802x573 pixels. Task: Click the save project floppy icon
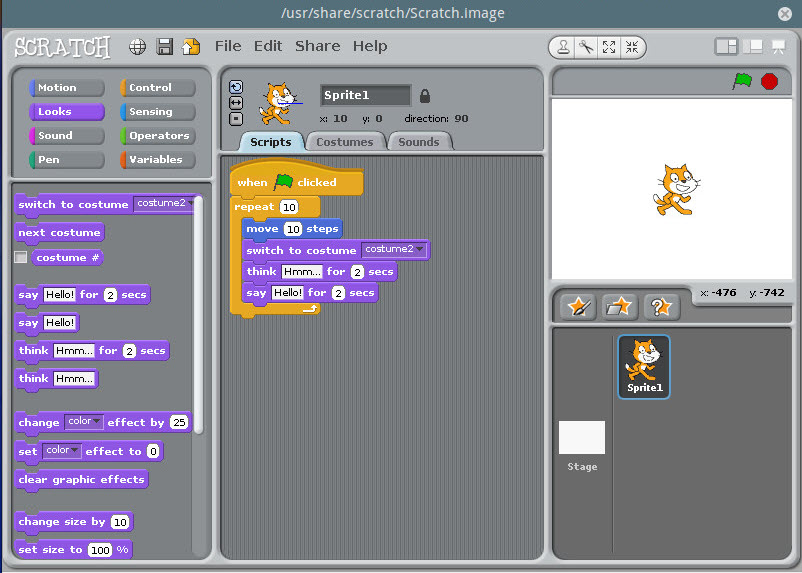pyautogui.click(x=165, y=47)
